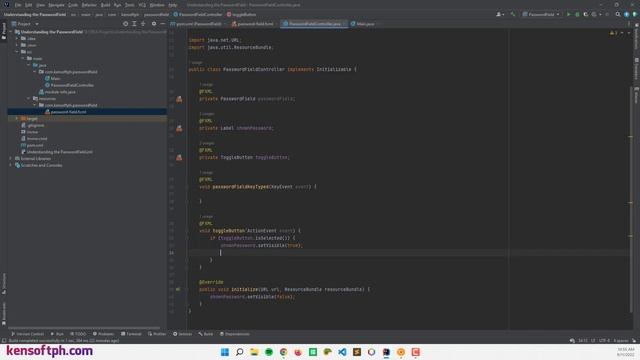Open the Help menu

coord(173,5)
